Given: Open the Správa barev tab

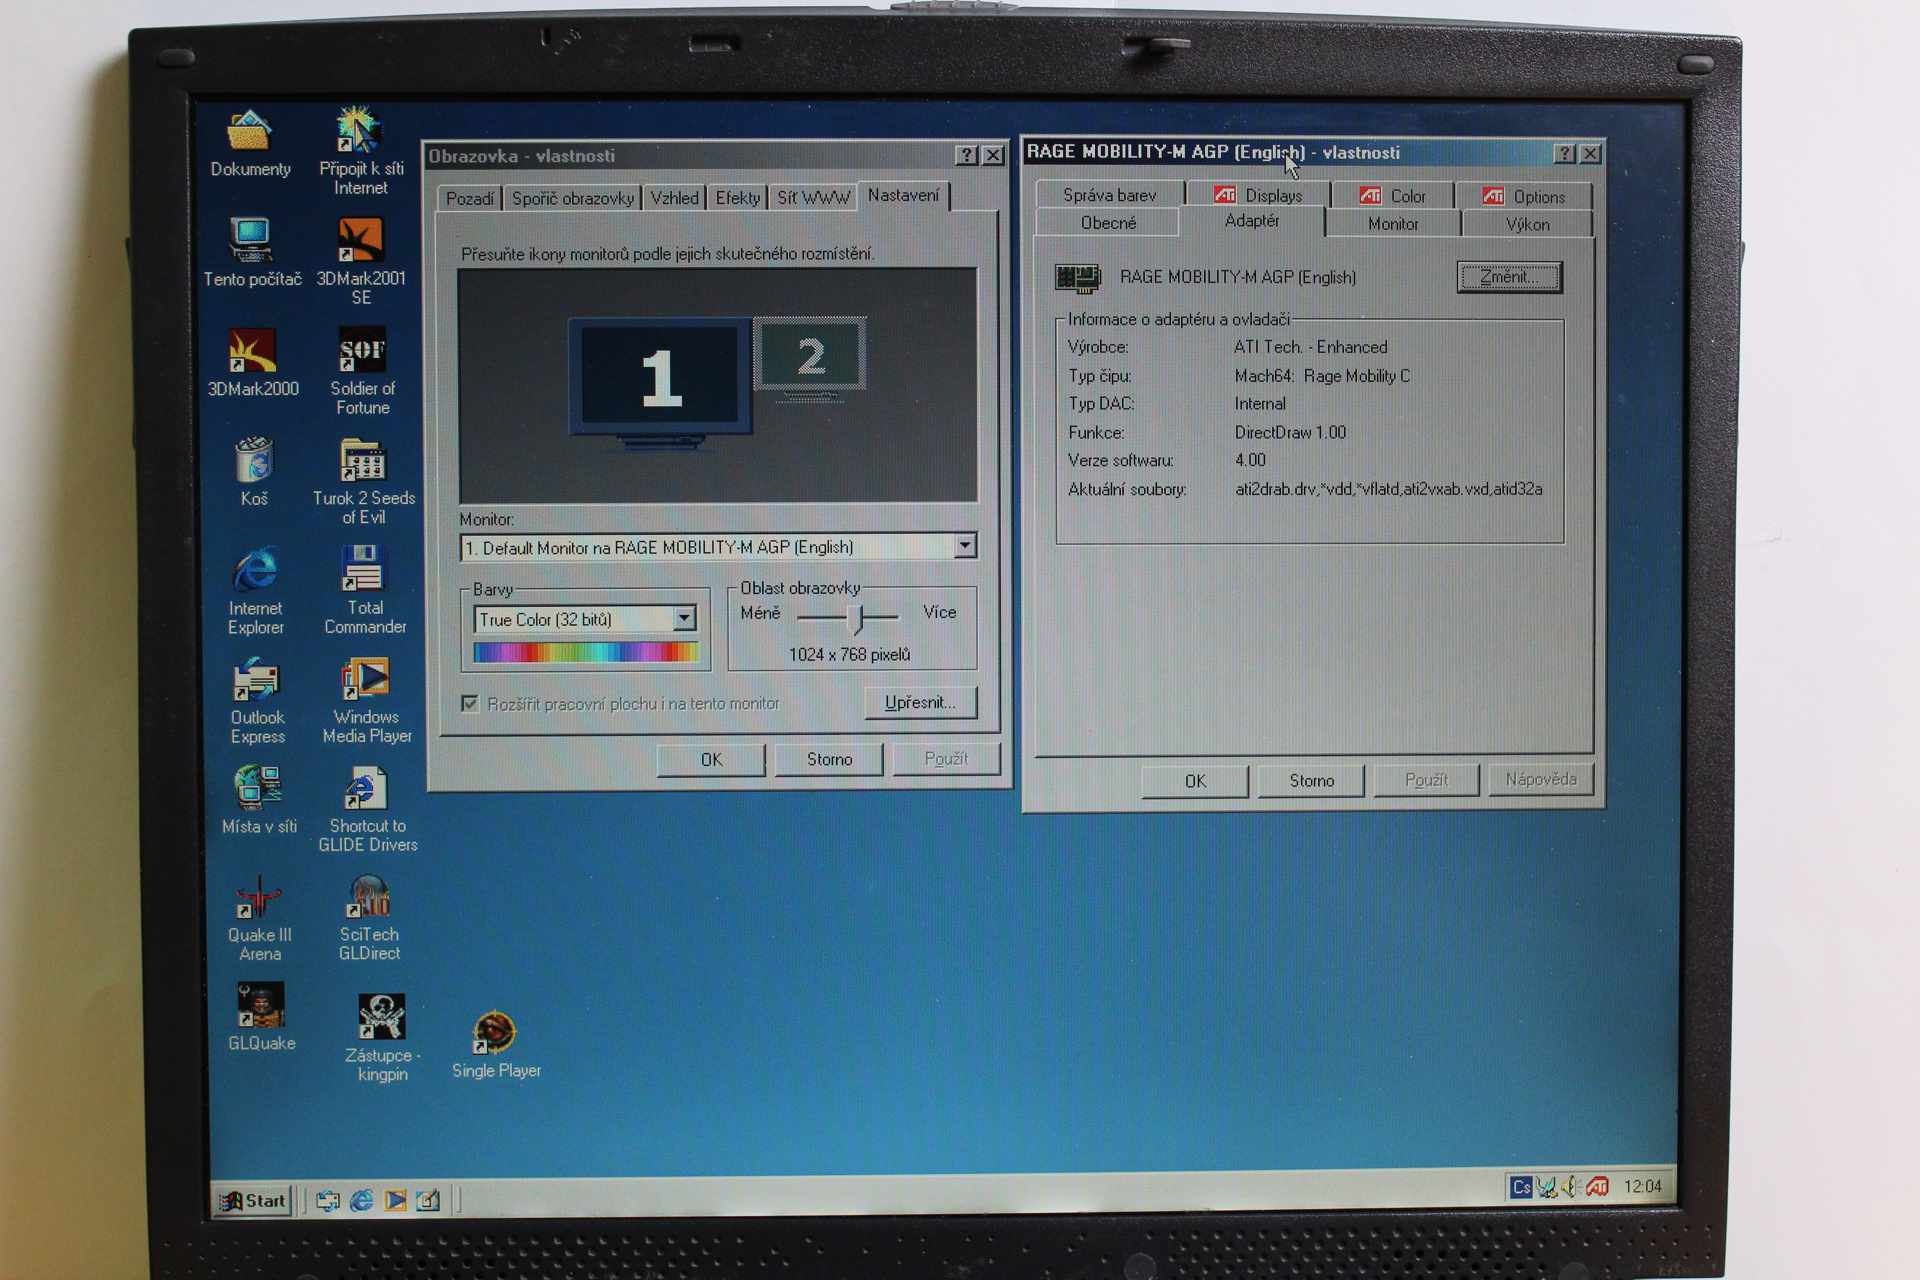Looking at the screenshot, I should coord(1109,195).
